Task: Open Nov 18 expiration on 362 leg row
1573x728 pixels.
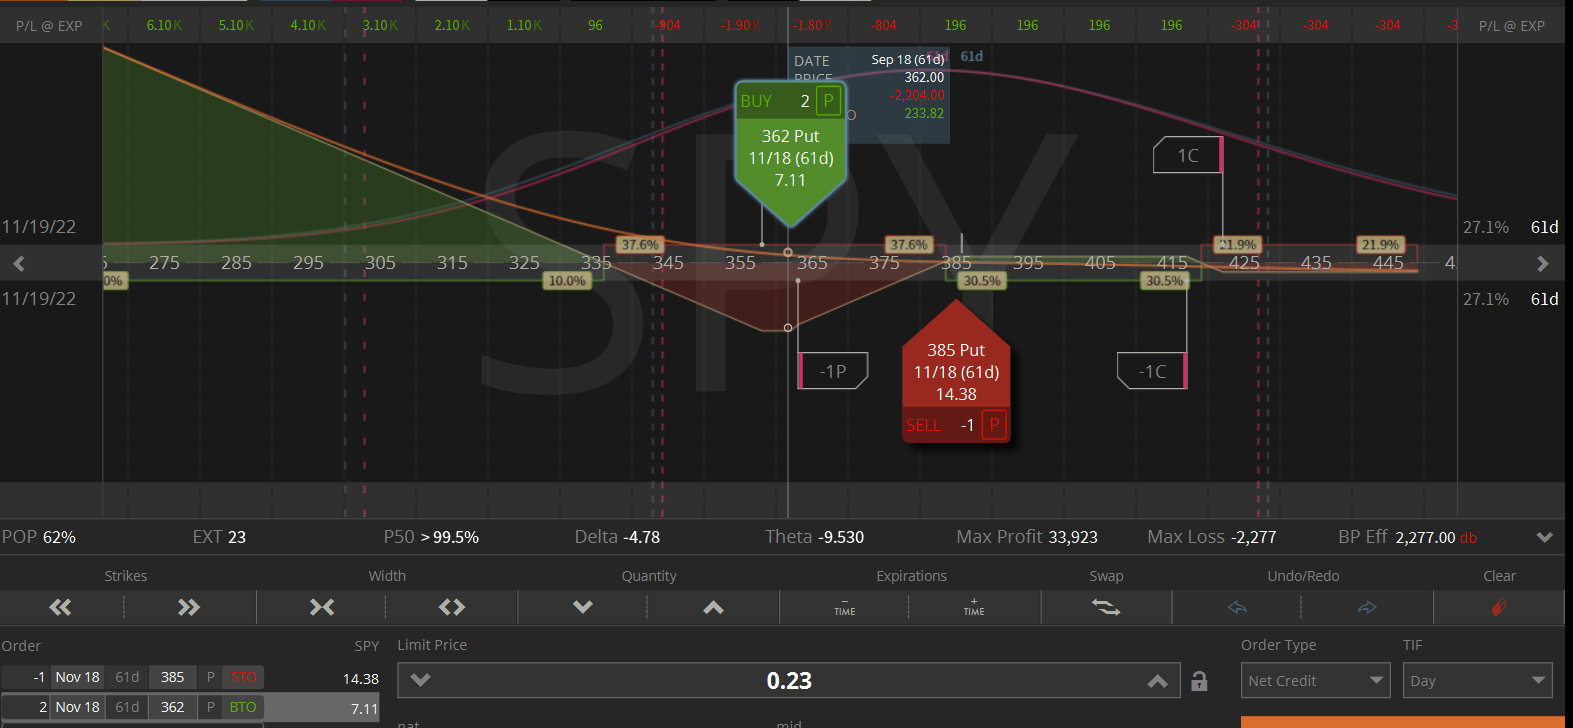Action: (77, 707)
